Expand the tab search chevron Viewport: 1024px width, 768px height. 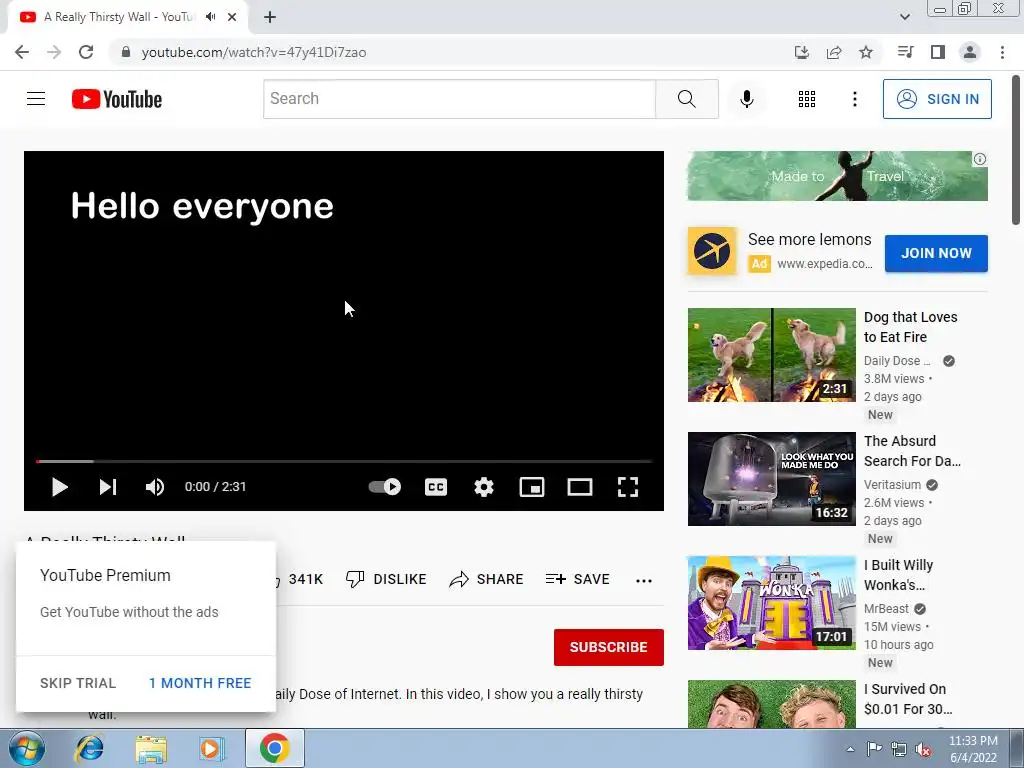[904, 17]
